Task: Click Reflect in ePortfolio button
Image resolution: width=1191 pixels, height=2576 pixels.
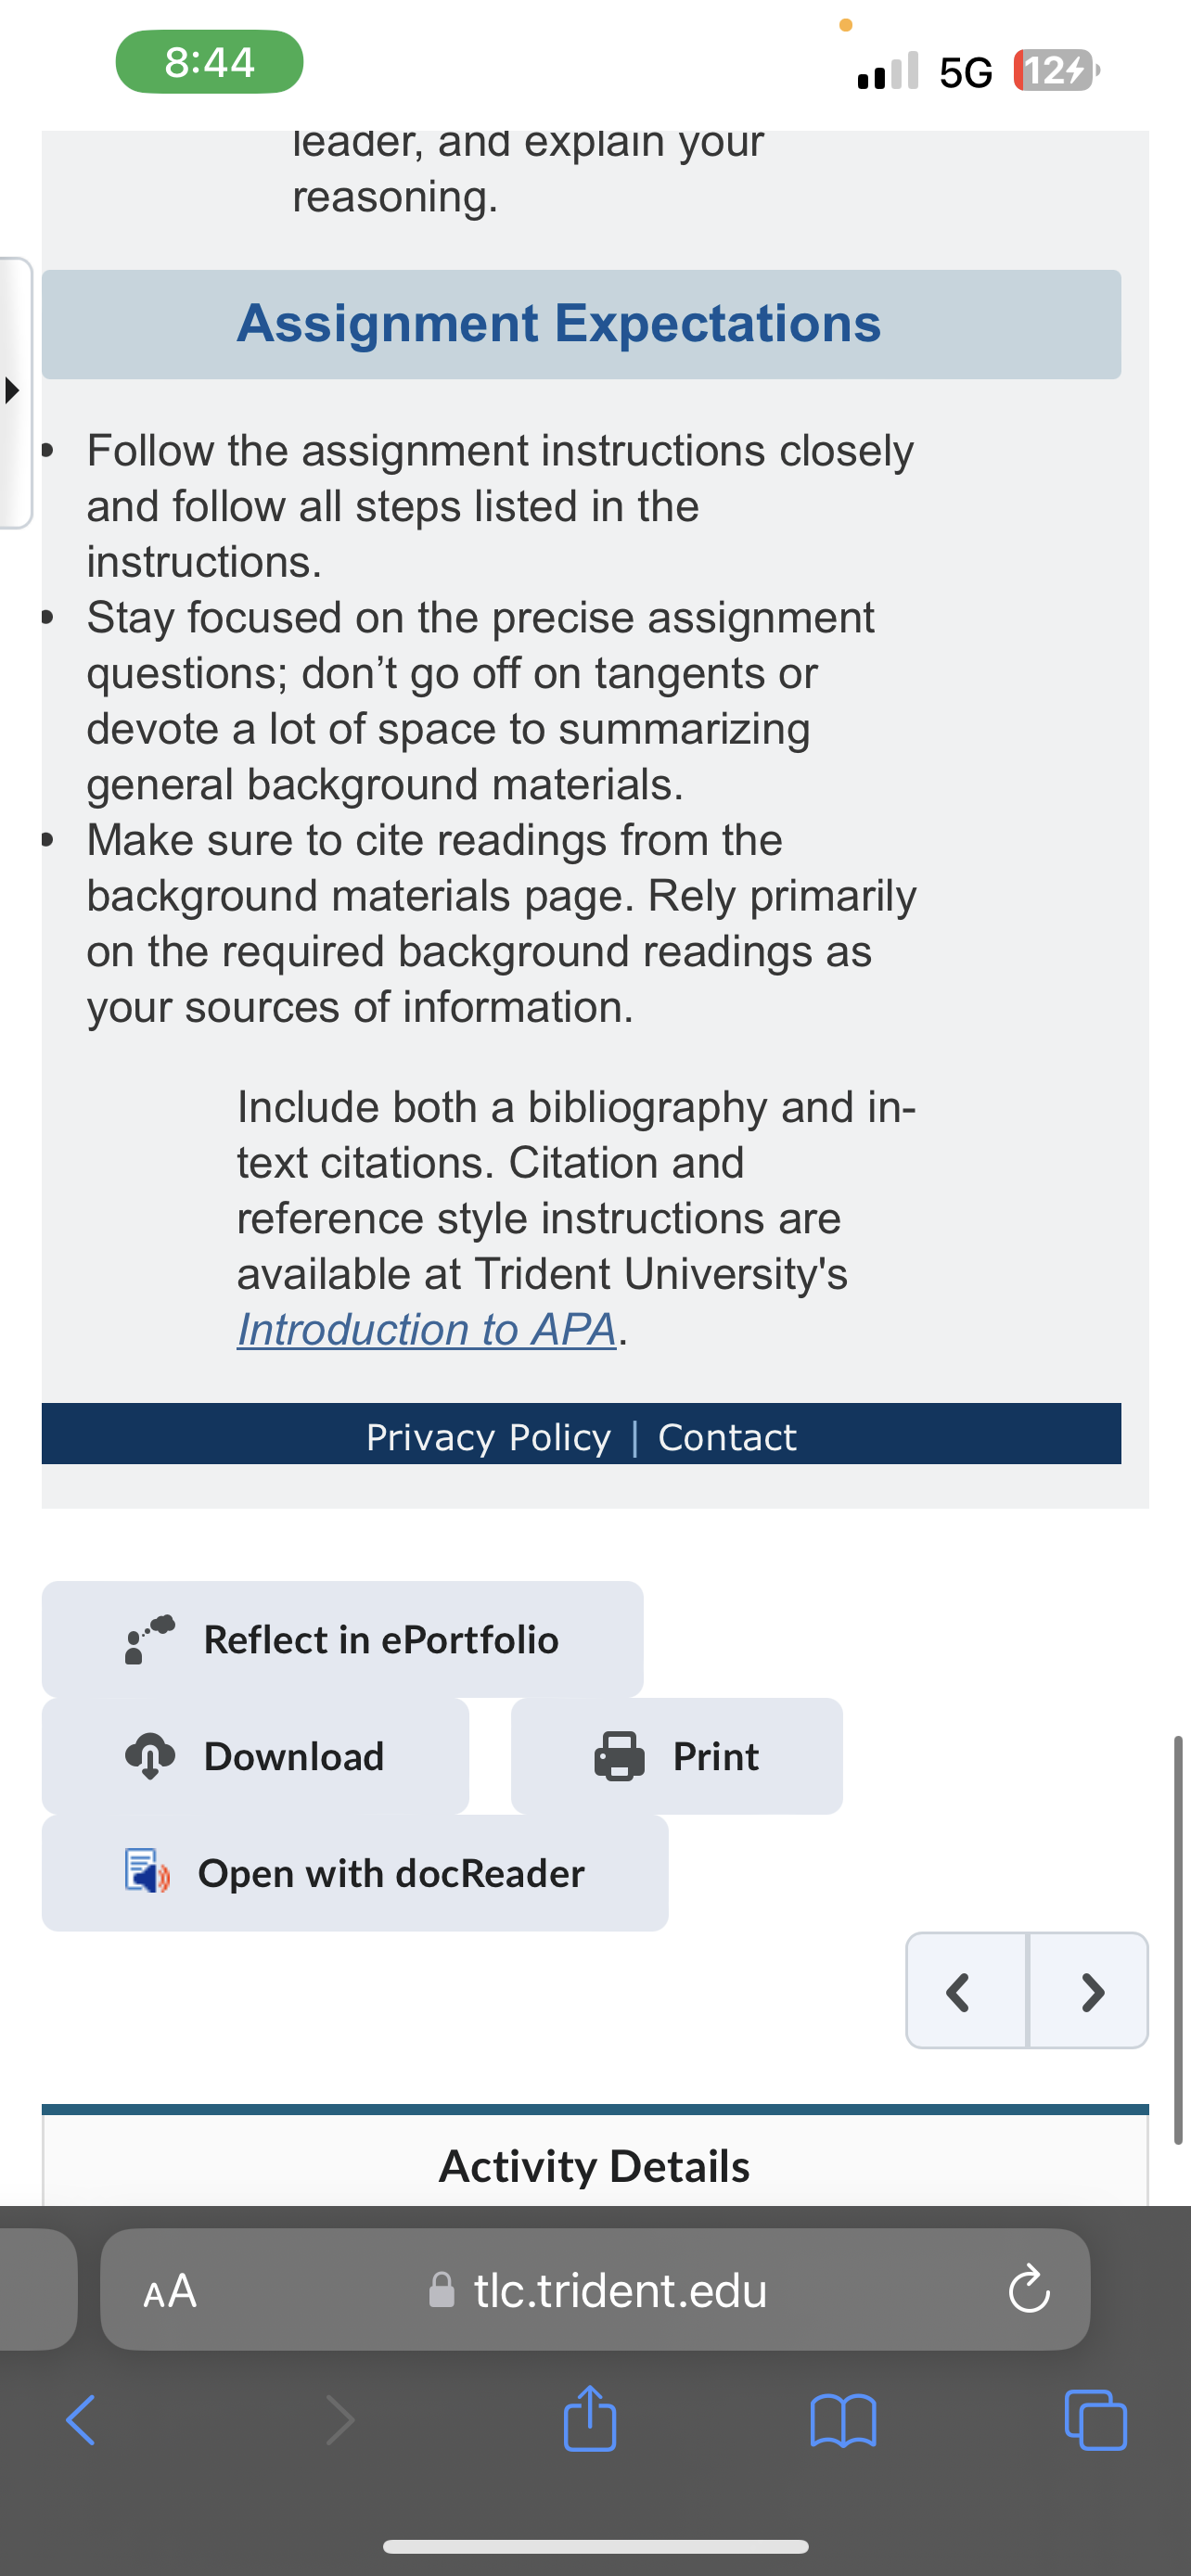Action: tap(342, 1639)
